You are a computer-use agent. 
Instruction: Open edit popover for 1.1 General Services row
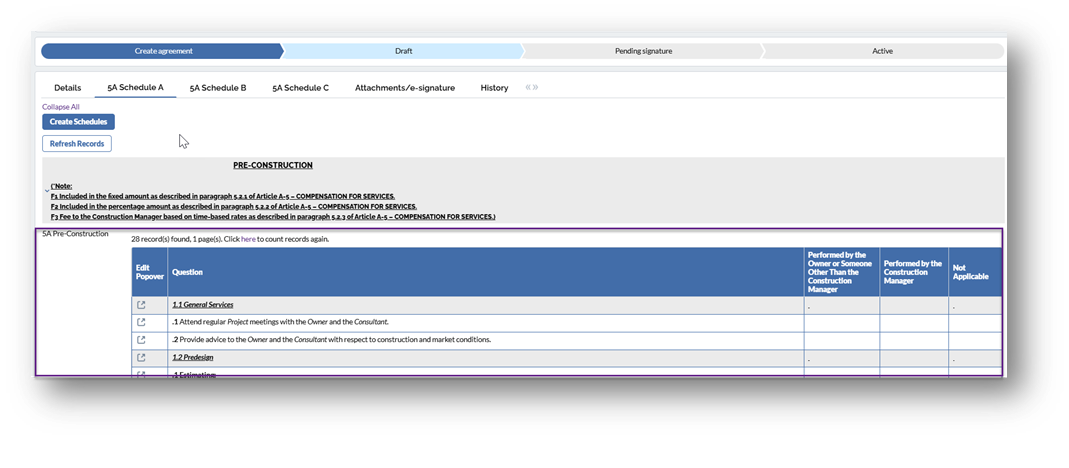pos(141,304)
